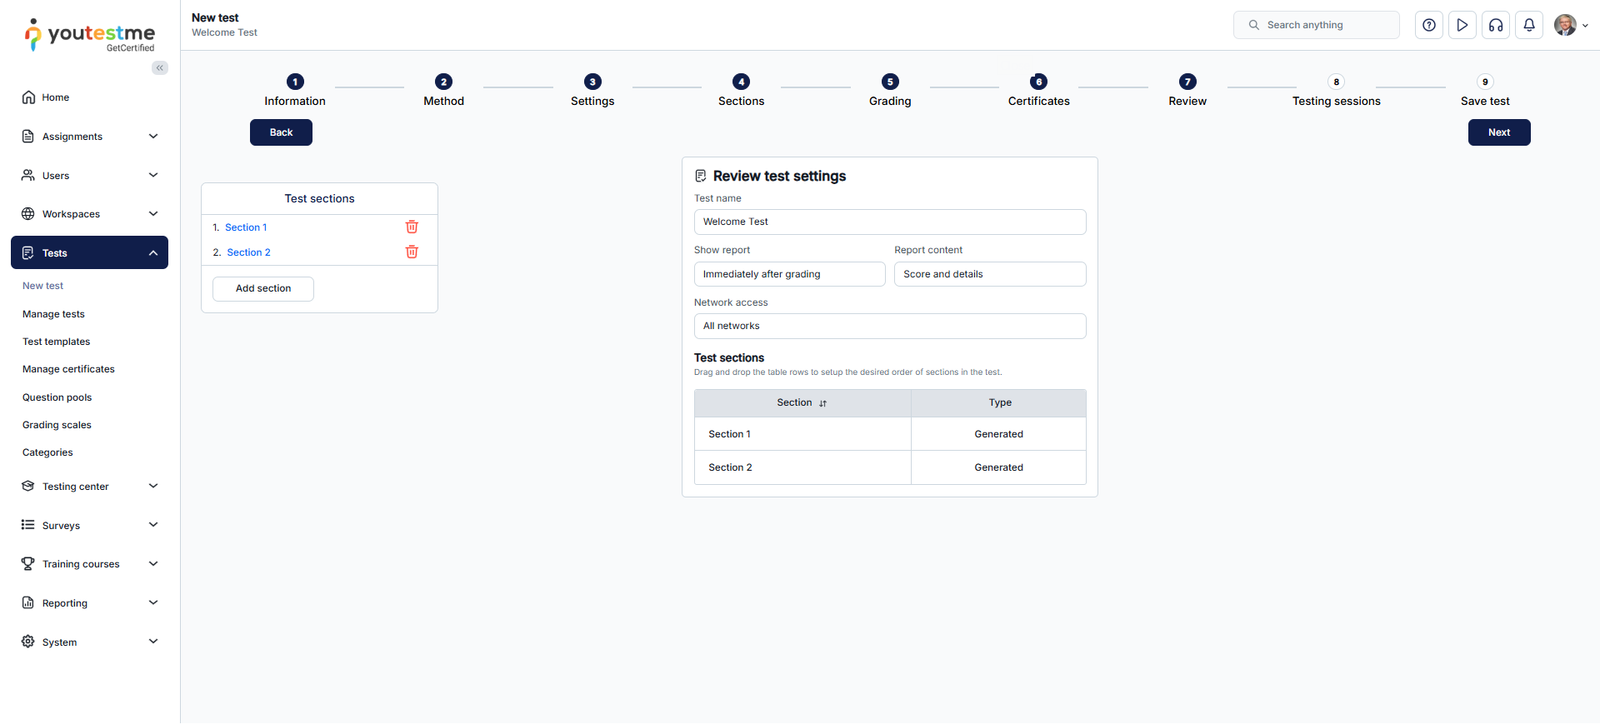Click the Network access field
Screen dimensions: 1600x724
pyautogui.click(x=890, y=326)
